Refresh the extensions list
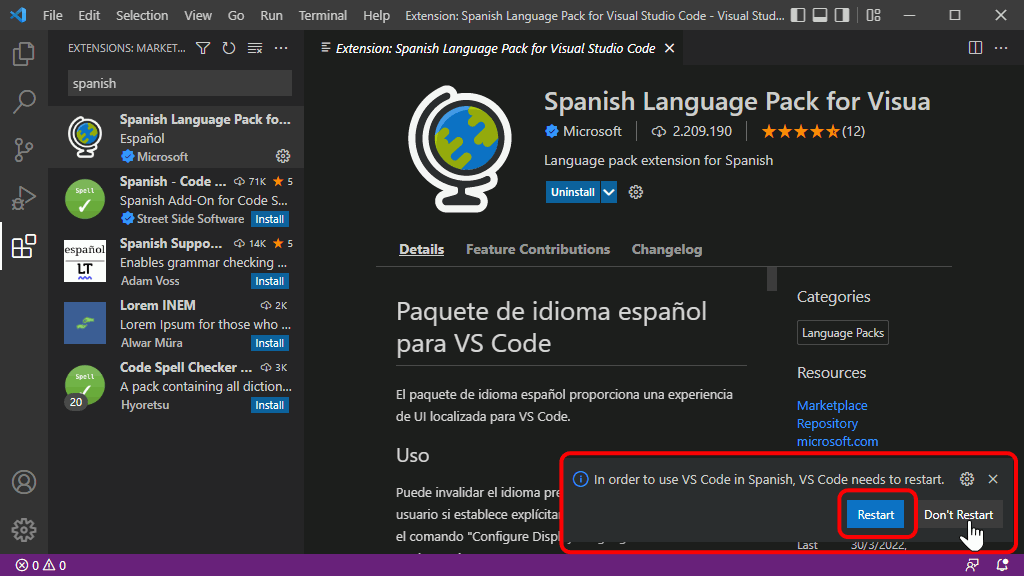 [229, 48]
